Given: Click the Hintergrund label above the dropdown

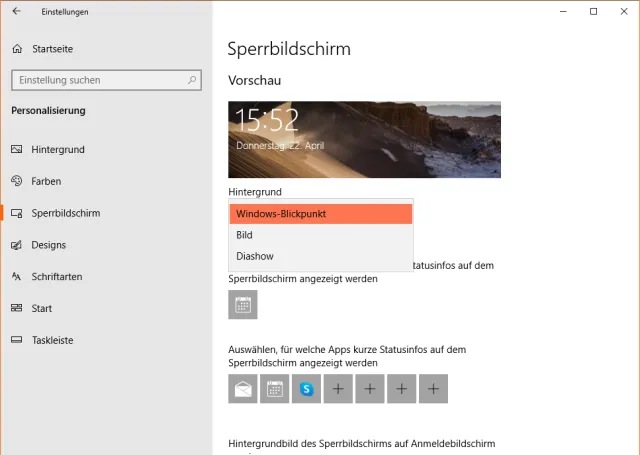Looking at the screenshot, I should [255, 192].
